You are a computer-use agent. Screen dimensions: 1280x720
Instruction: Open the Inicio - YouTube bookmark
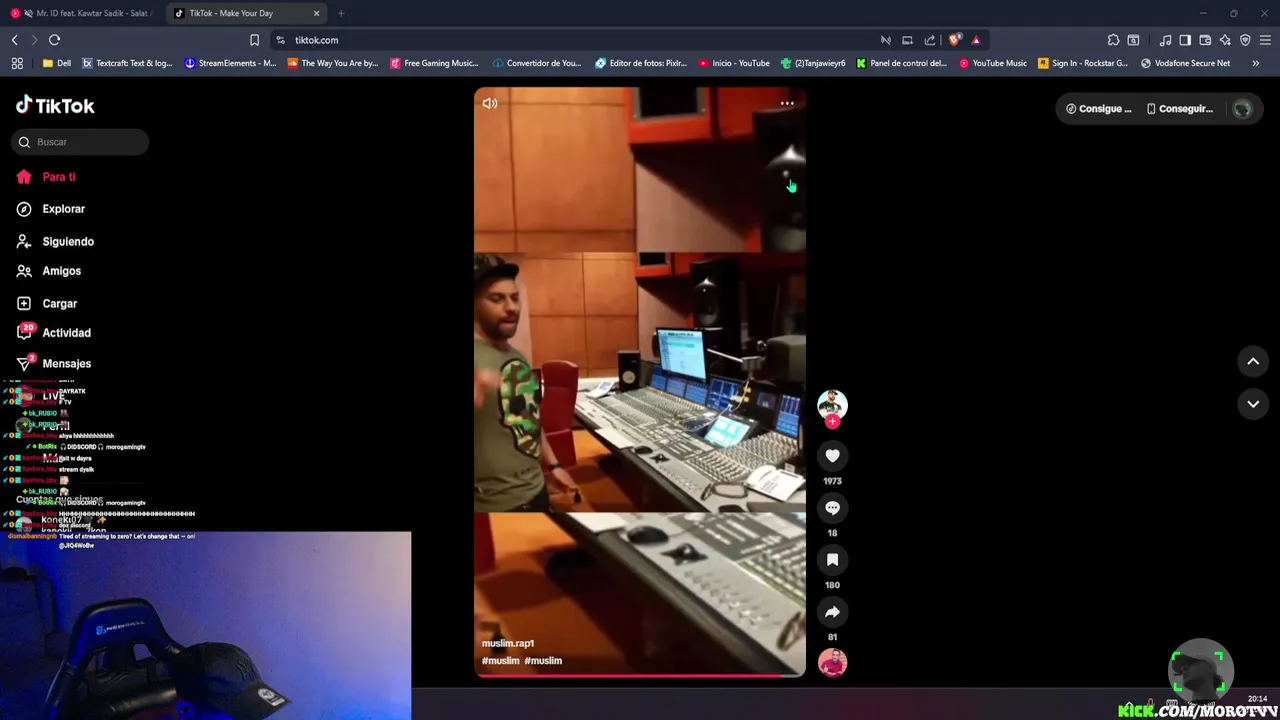(x=734, y=63)
